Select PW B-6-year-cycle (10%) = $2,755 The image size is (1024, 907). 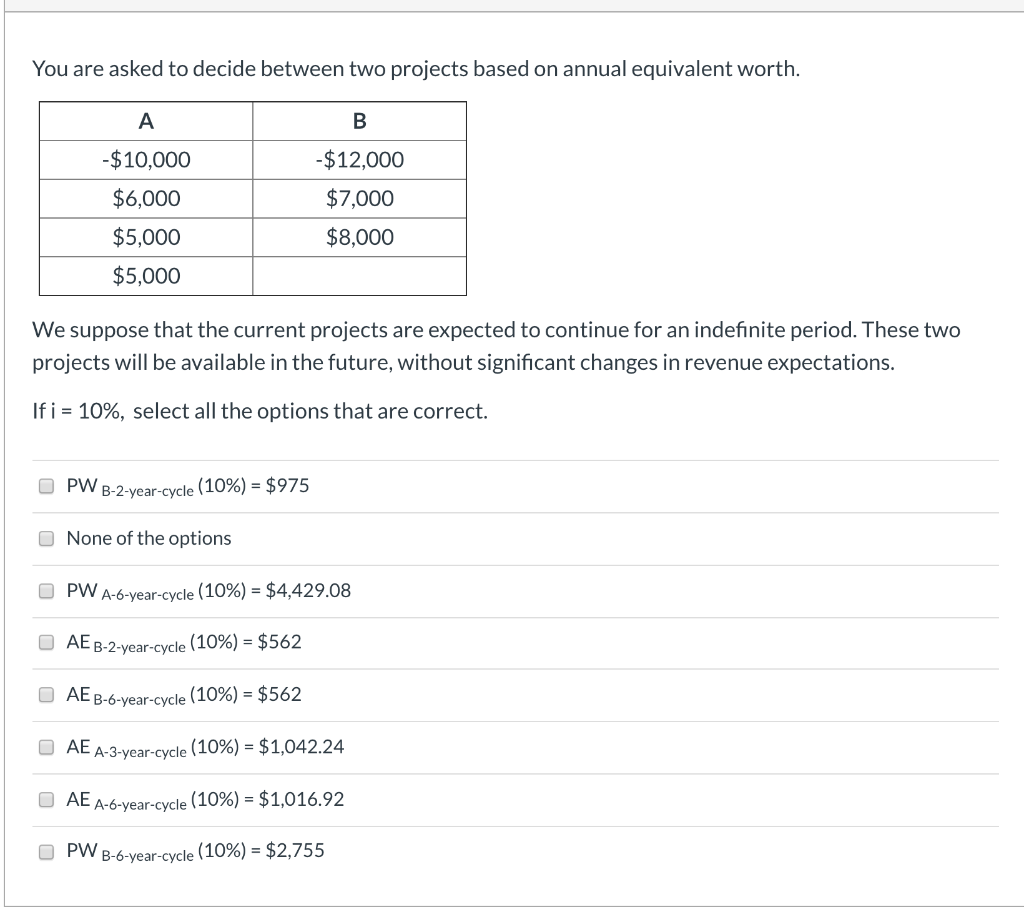pos(45,850)
